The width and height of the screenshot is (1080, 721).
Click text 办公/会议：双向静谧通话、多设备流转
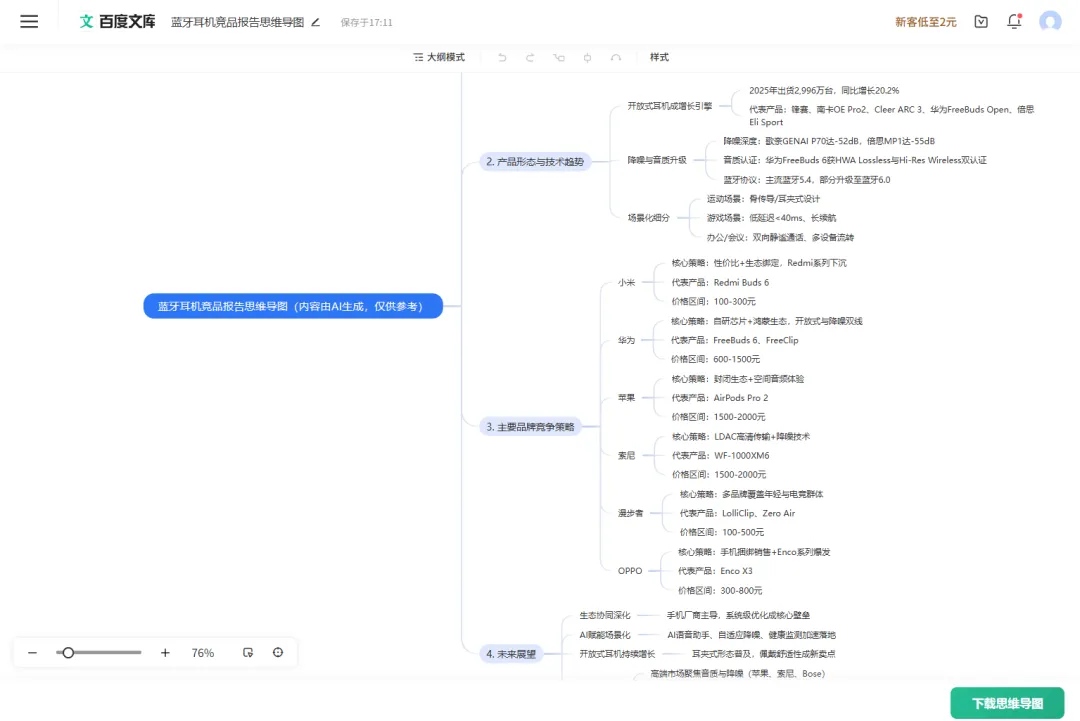point(780,238)
